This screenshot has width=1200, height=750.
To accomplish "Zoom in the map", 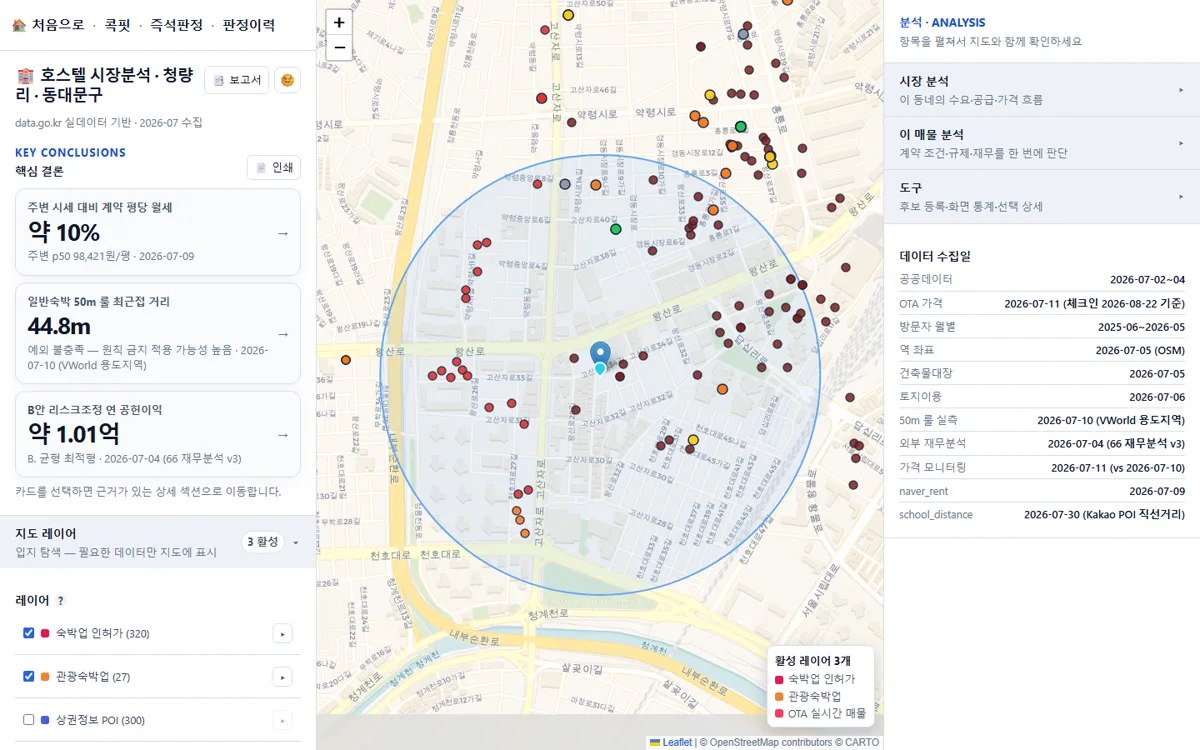I will 339,23.
